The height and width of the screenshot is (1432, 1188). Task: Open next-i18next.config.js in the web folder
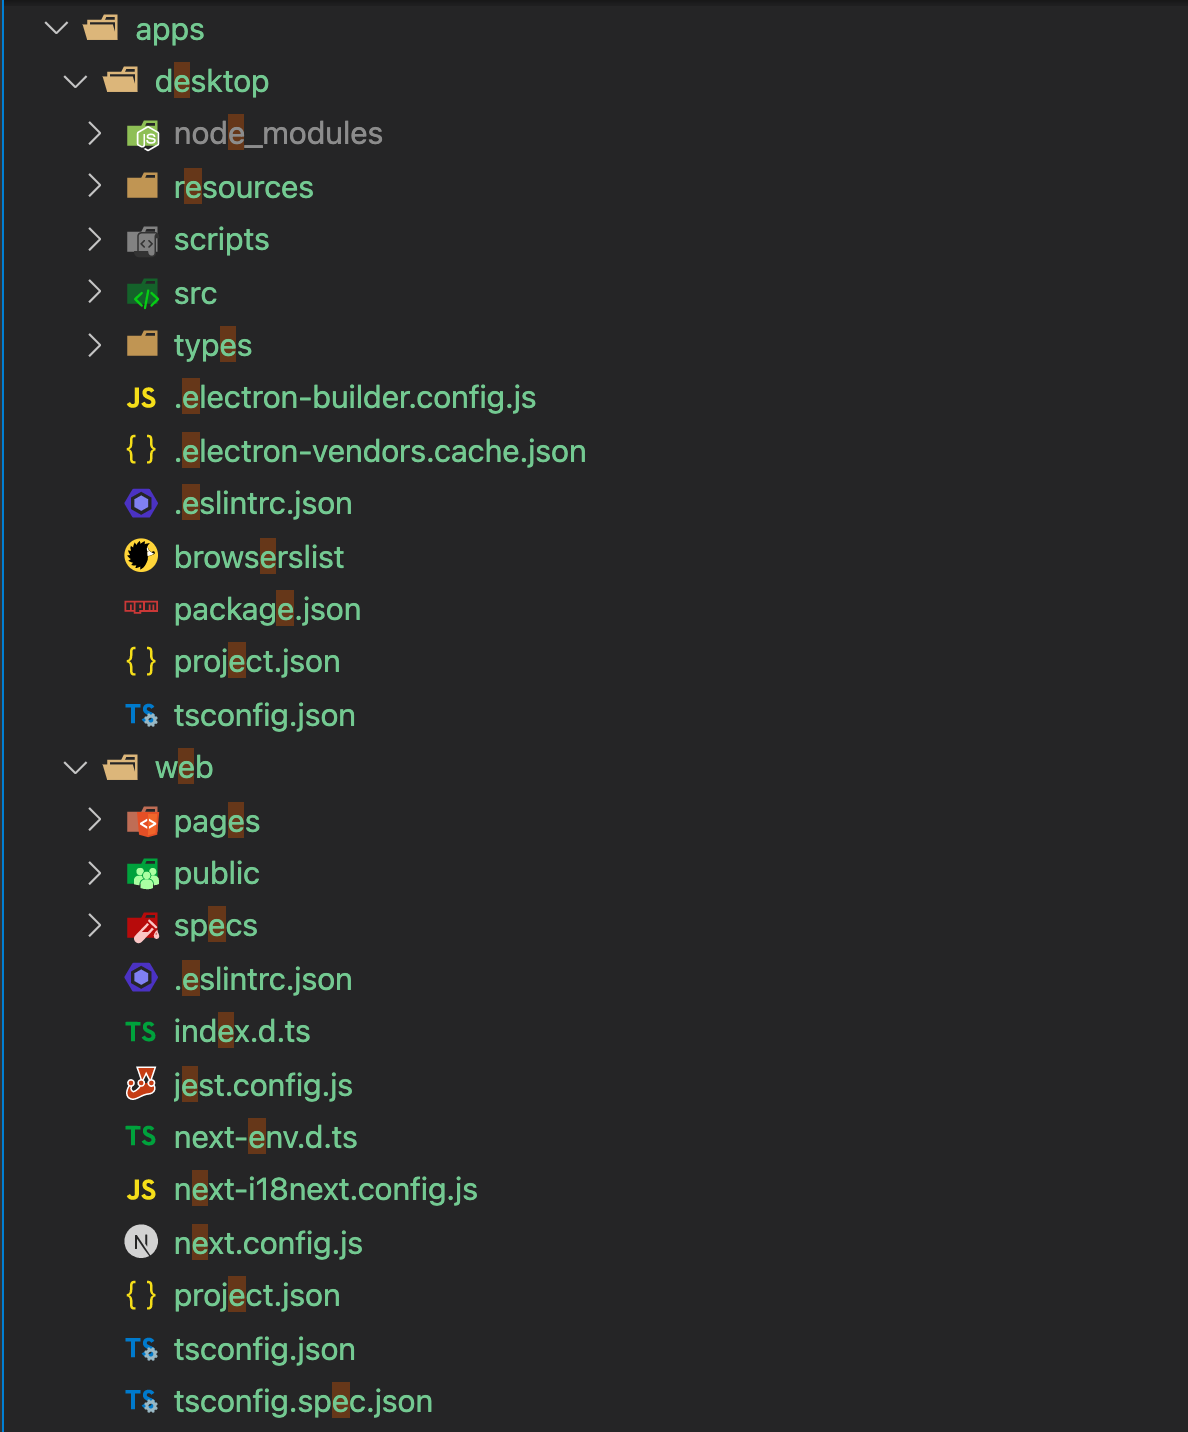(326, 1189)
